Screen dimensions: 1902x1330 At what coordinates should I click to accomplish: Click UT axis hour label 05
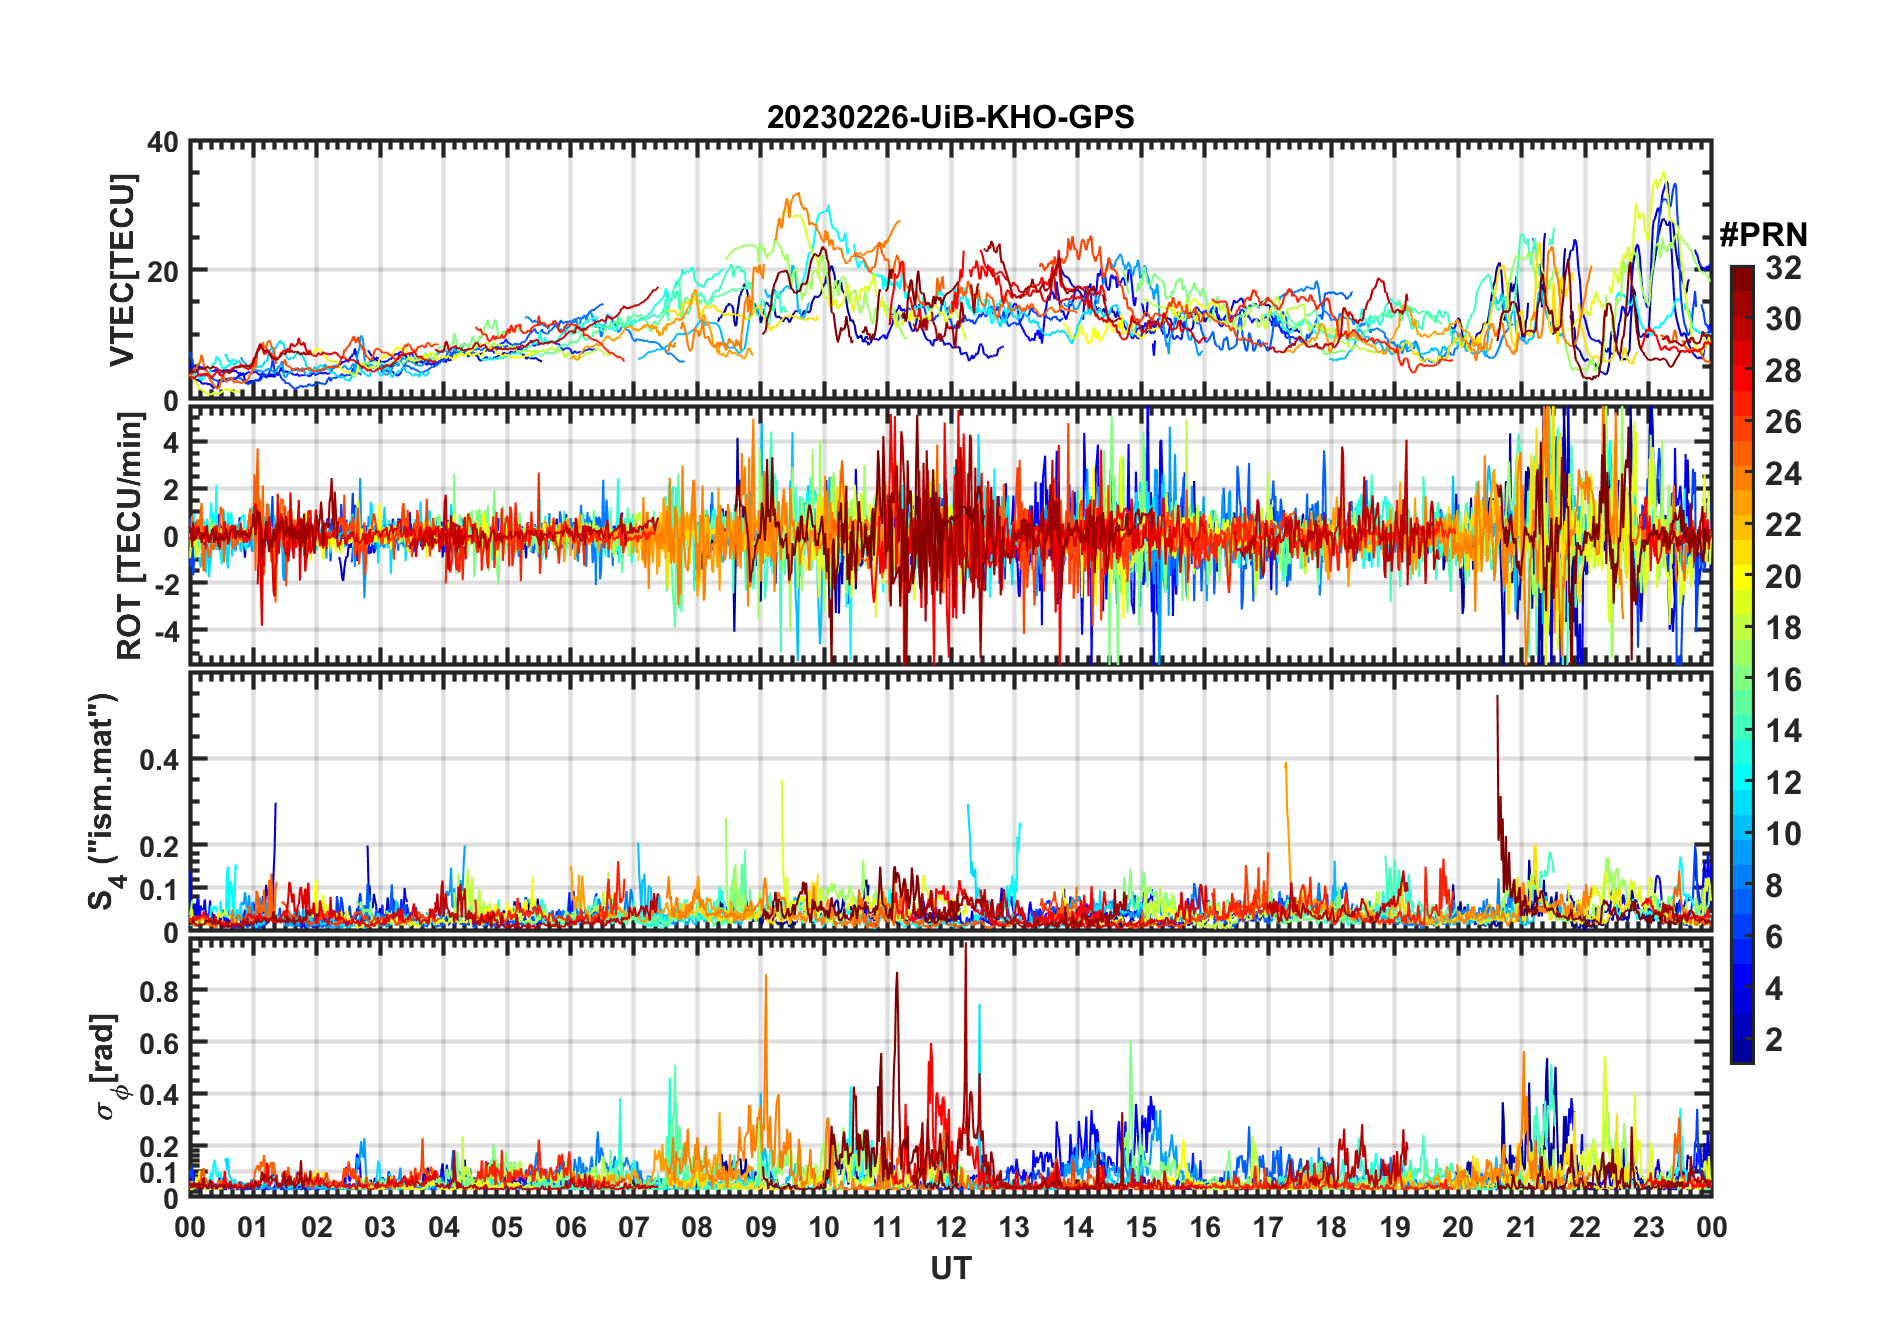[x=507, y=1227]
